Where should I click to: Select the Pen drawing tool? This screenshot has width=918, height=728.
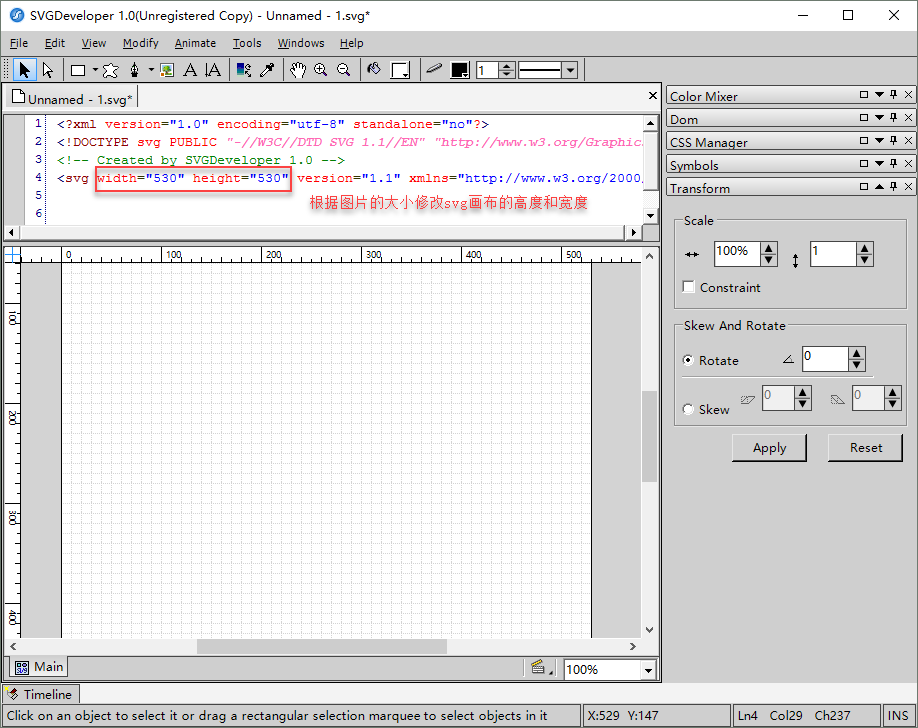click(x=134, y=70)
